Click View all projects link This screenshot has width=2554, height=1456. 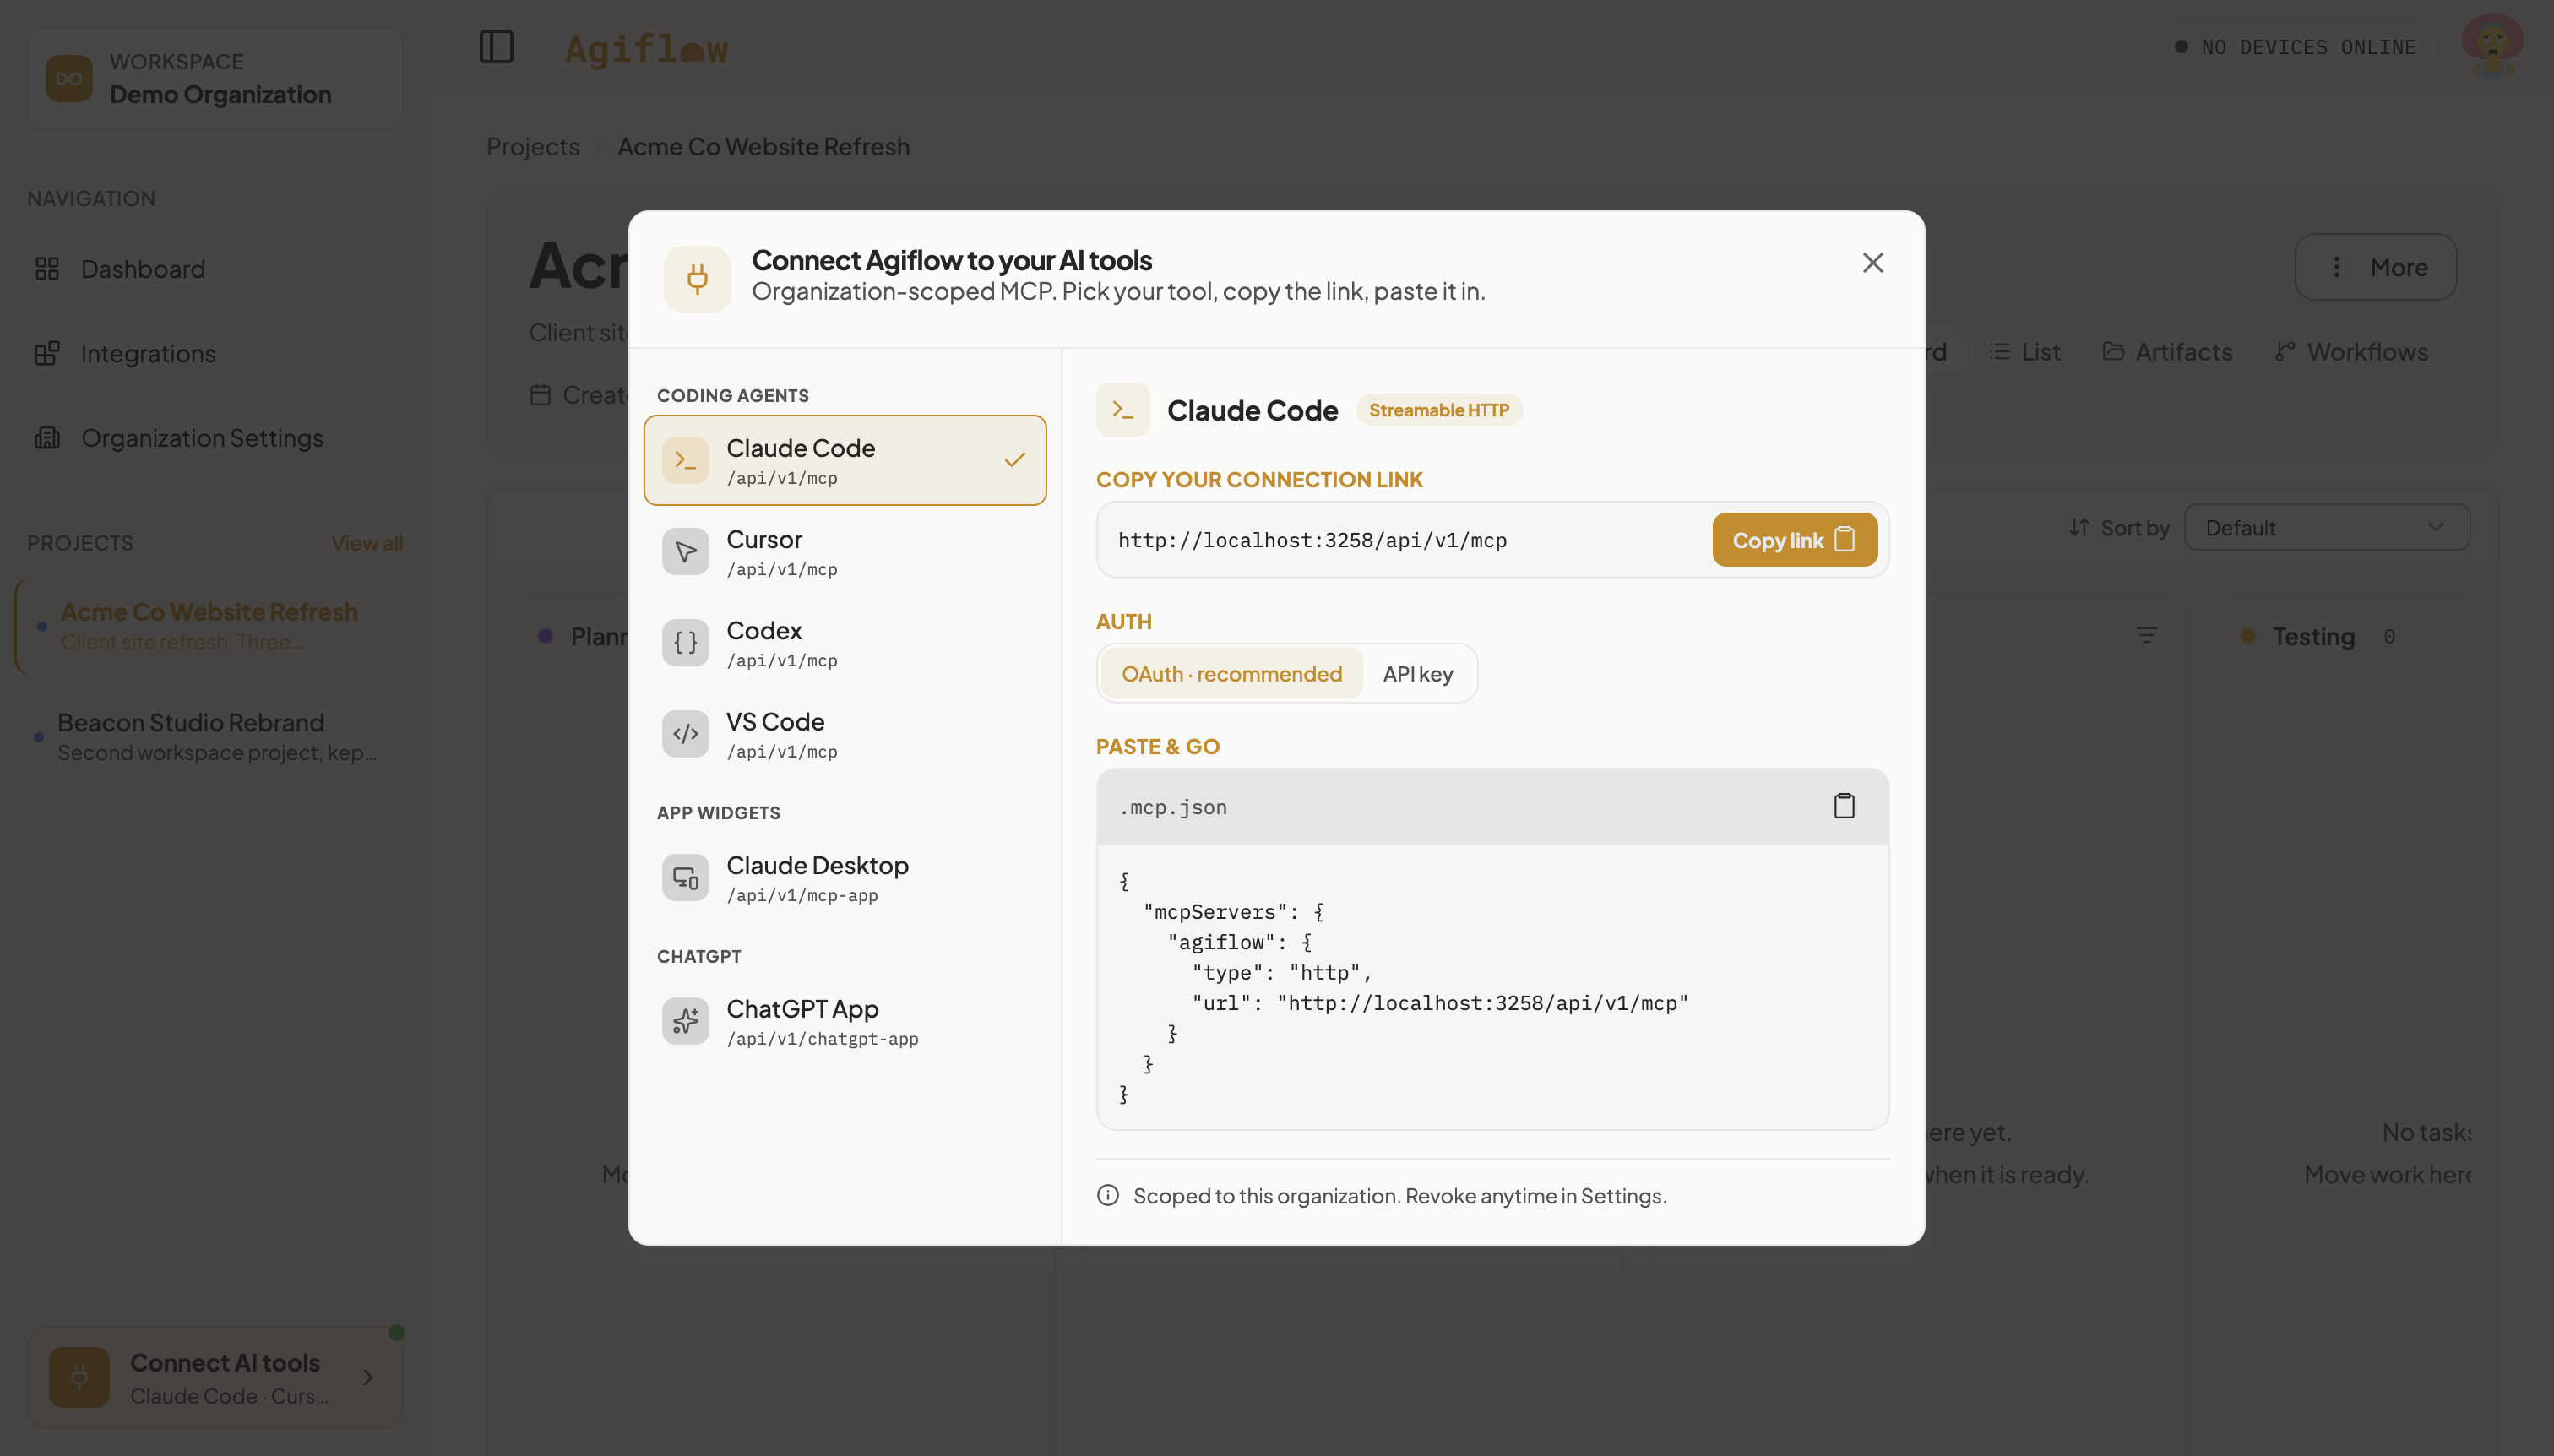(x=367, y=543)
